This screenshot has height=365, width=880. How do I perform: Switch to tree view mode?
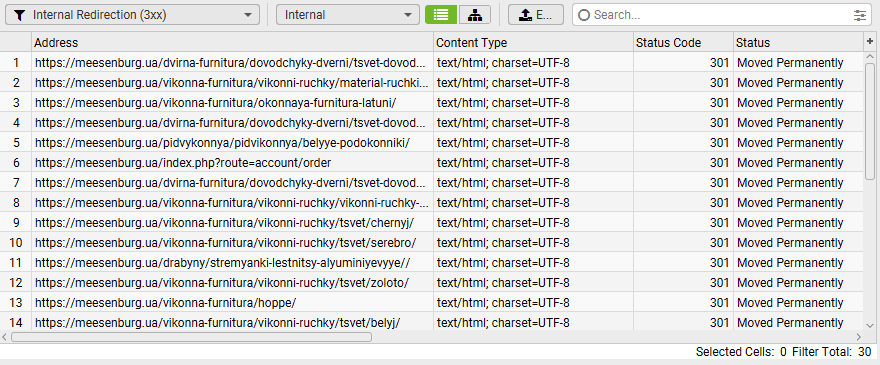[x=475, y=15]
